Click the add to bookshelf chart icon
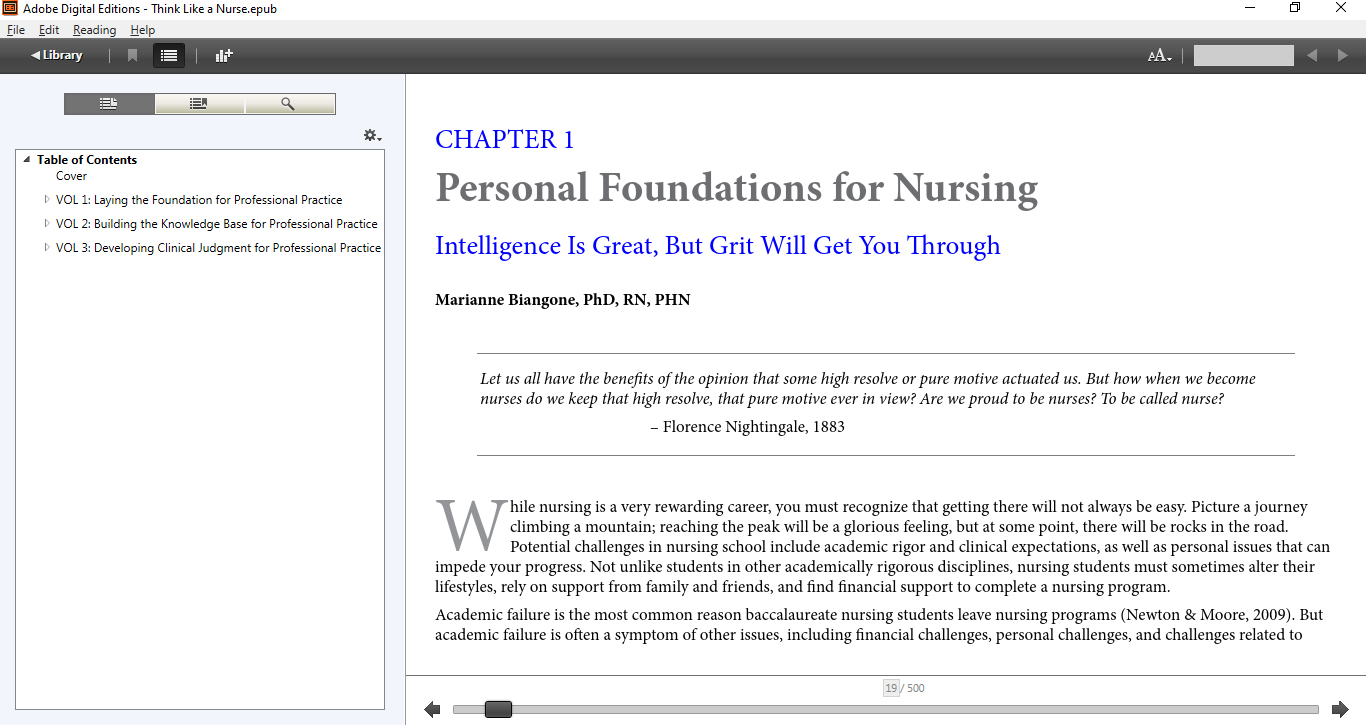The height and width of the screenshot is (725, 1366). [x=224, y=56]
